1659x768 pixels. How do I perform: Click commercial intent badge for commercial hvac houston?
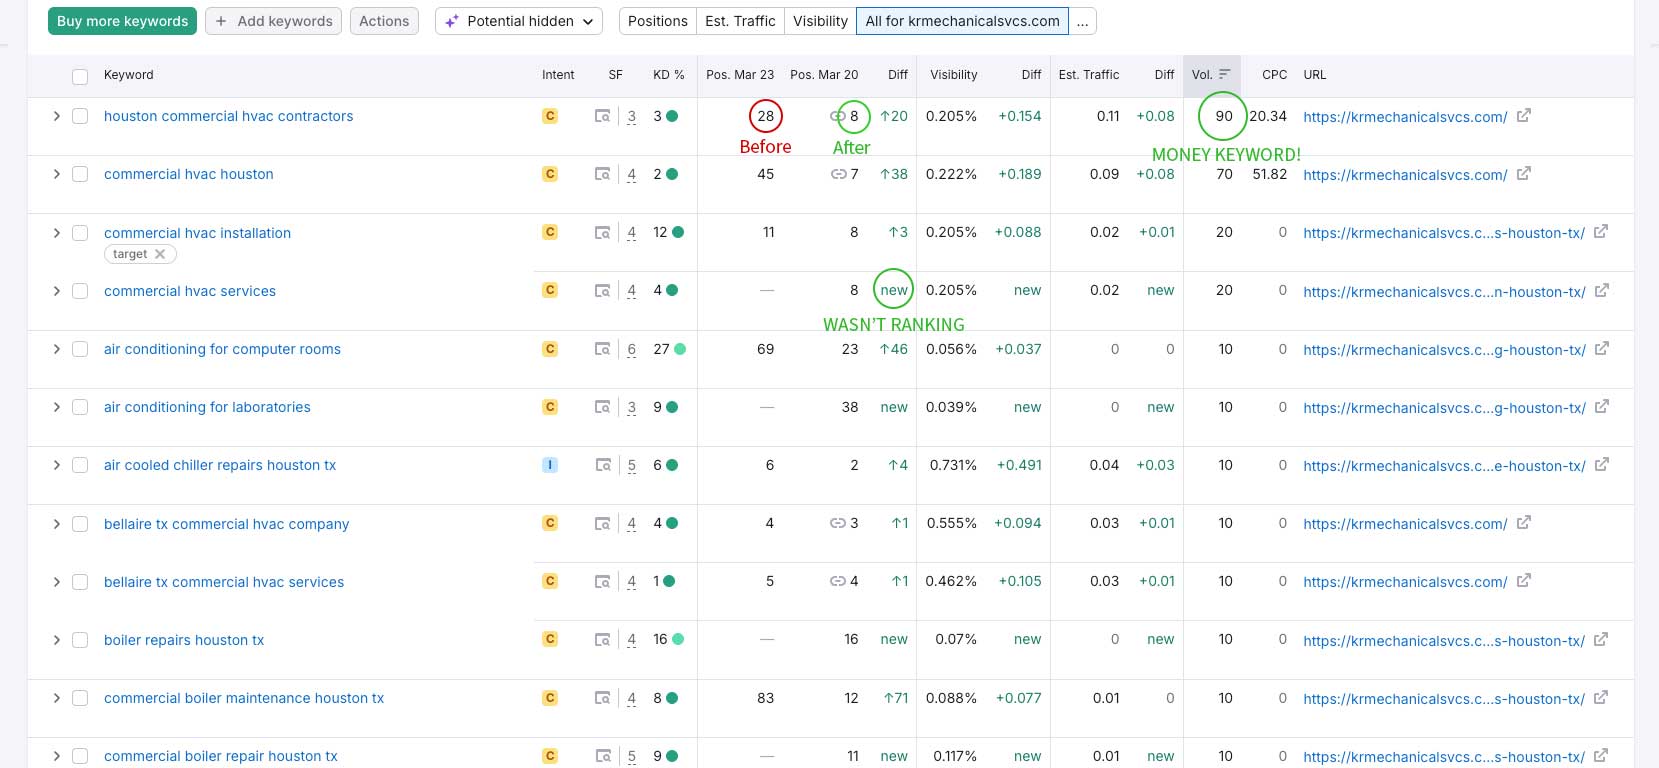tap(550, 174)
